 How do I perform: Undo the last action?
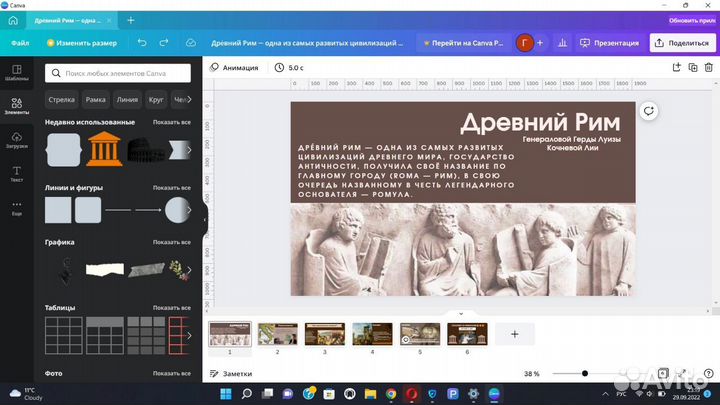[142, 43]
